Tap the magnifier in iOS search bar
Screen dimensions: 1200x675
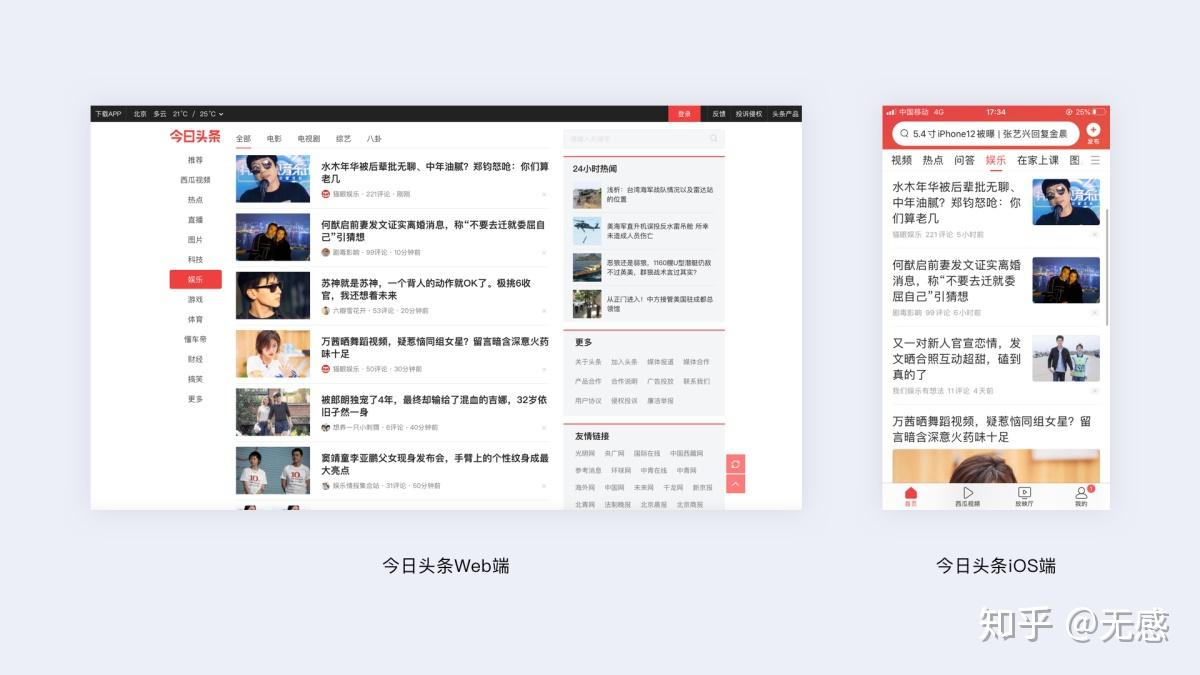(x=904, y=134)
